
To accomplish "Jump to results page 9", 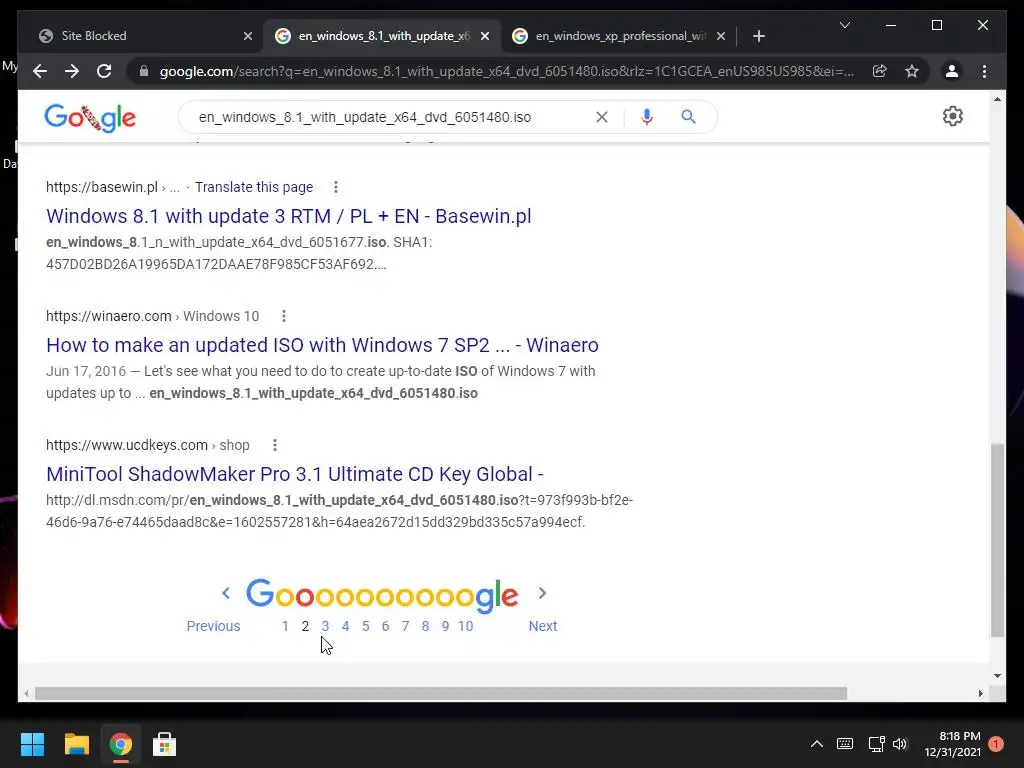I will pos(445,626).
